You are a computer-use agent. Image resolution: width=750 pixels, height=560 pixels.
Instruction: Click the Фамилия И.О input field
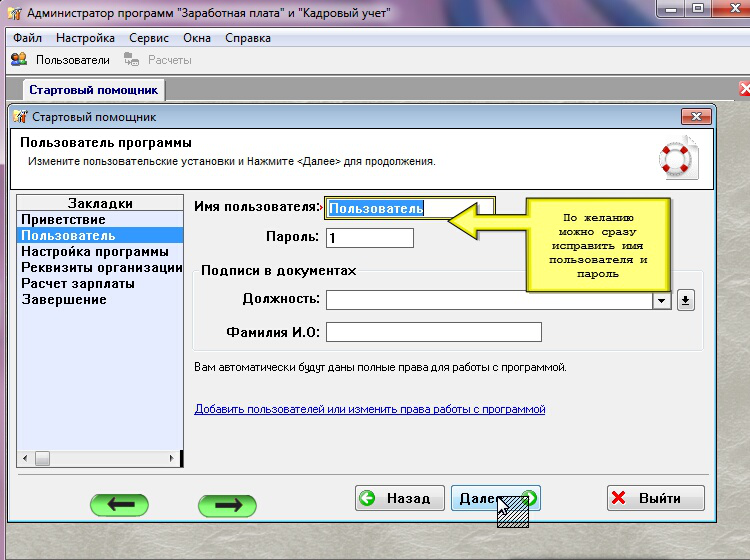point(434,332)
